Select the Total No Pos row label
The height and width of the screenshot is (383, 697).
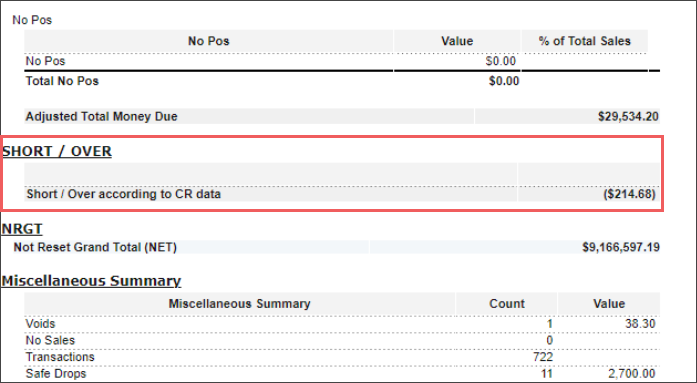[x=62, y=81]
